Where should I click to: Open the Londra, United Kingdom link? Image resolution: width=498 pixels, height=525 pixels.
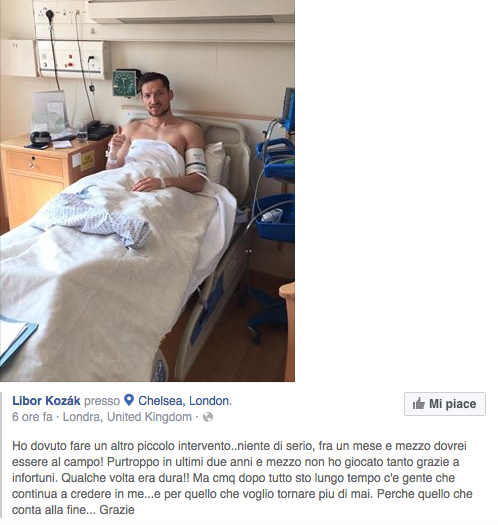[x=127, y=417]
